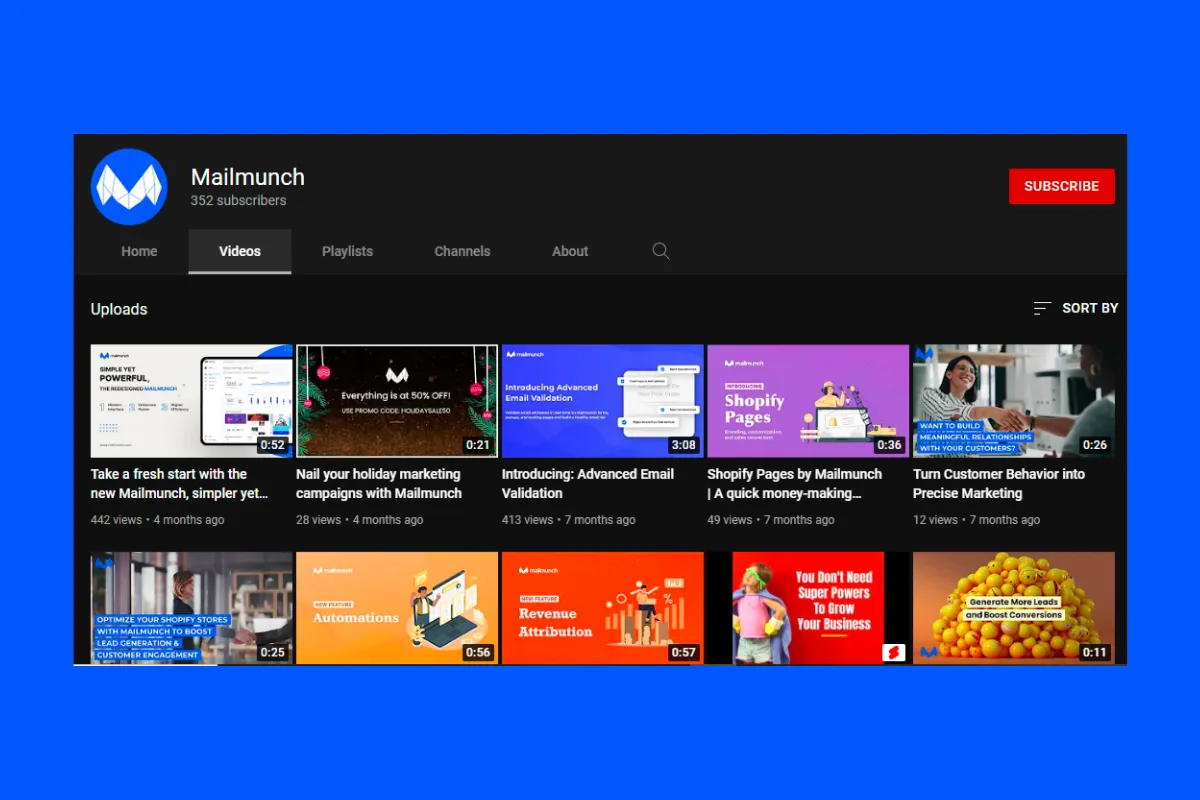Image resolution: width=1200 pixels, height=800 pixels.
Task: Open the Shopify Pages video thumbnail
Action: tap(808, 401)
